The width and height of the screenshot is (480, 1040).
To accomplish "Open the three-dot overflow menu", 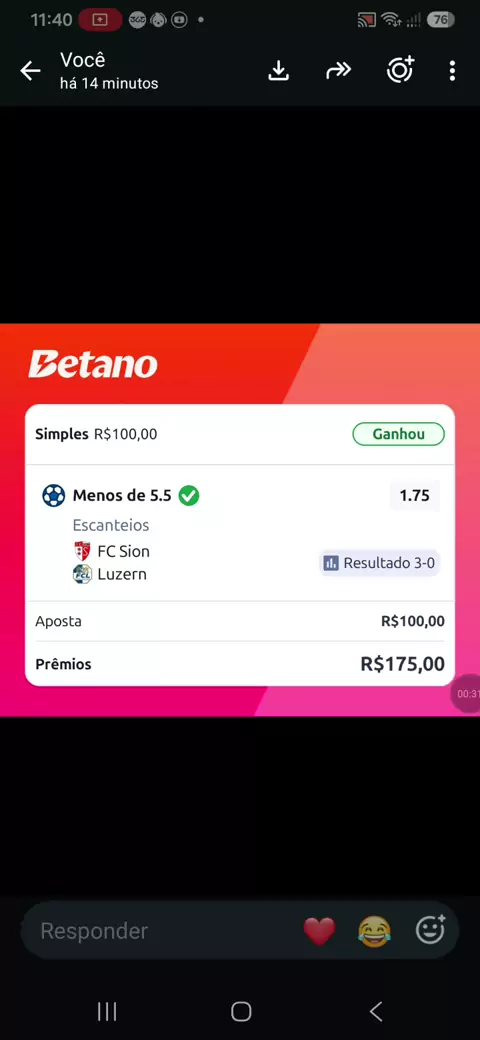I will (x=452, y=71).
